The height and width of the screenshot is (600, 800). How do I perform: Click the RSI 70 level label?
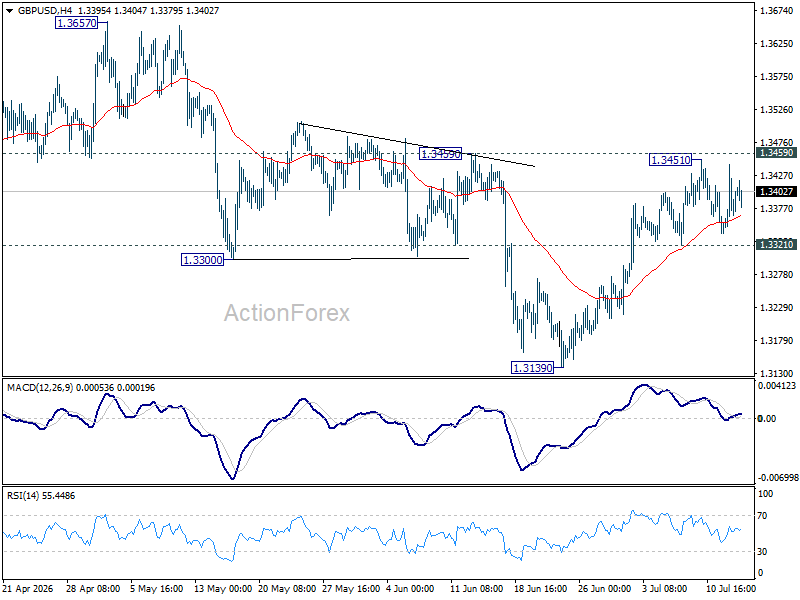pos(762,516)
